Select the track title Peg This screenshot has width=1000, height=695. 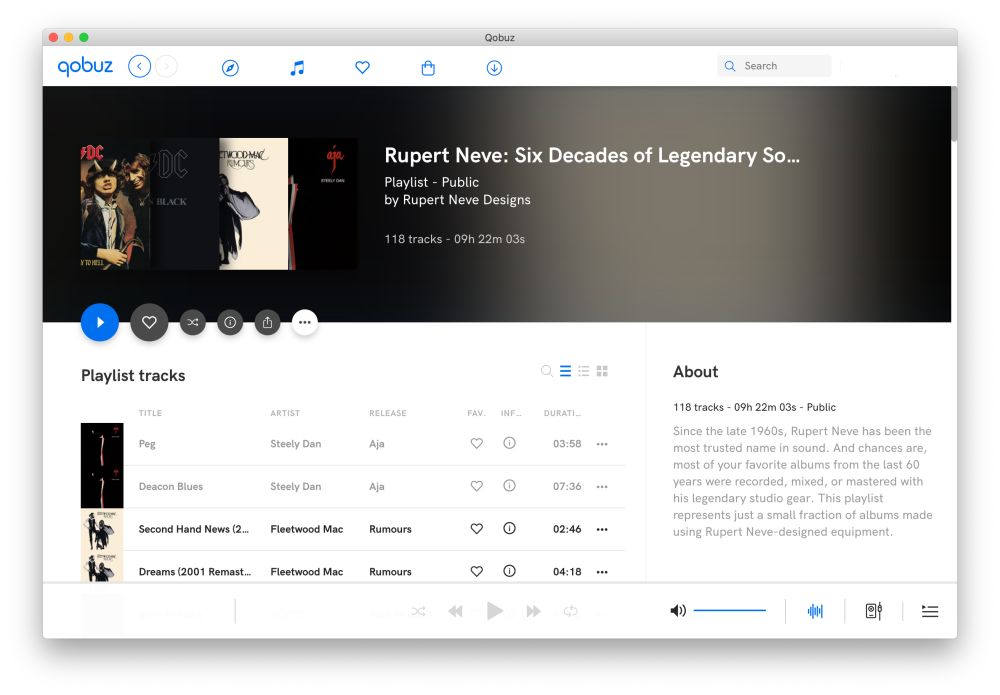coord(147,444)
